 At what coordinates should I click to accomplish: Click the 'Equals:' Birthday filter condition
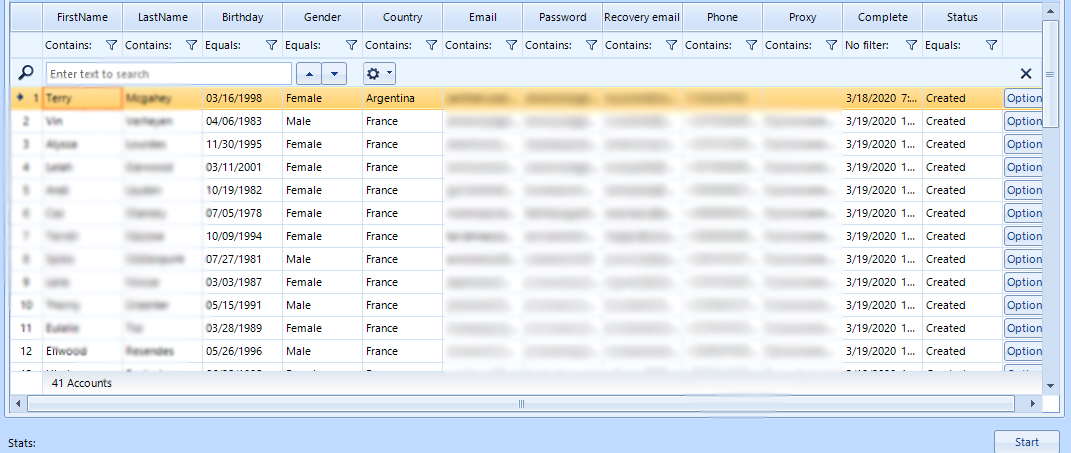point(223,46)
